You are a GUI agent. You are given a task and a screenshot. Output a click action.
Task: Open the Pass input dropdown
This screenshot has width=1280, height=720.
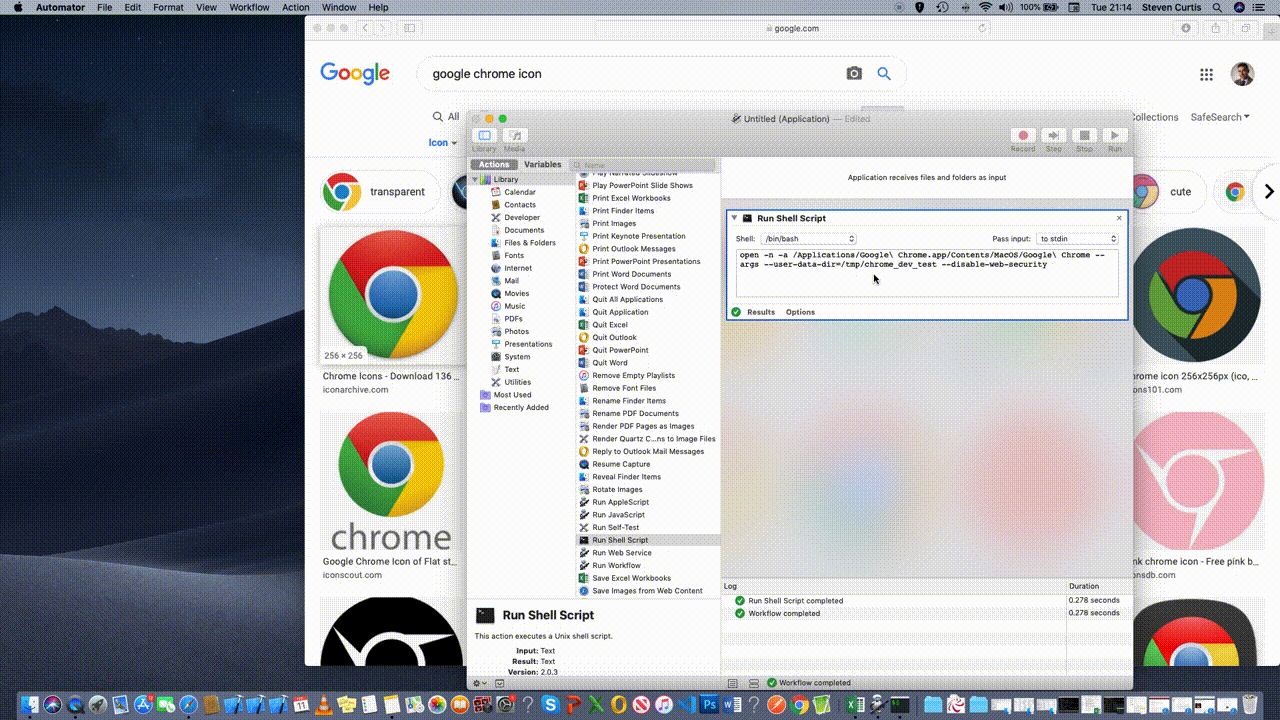[x=1078, y=239]
